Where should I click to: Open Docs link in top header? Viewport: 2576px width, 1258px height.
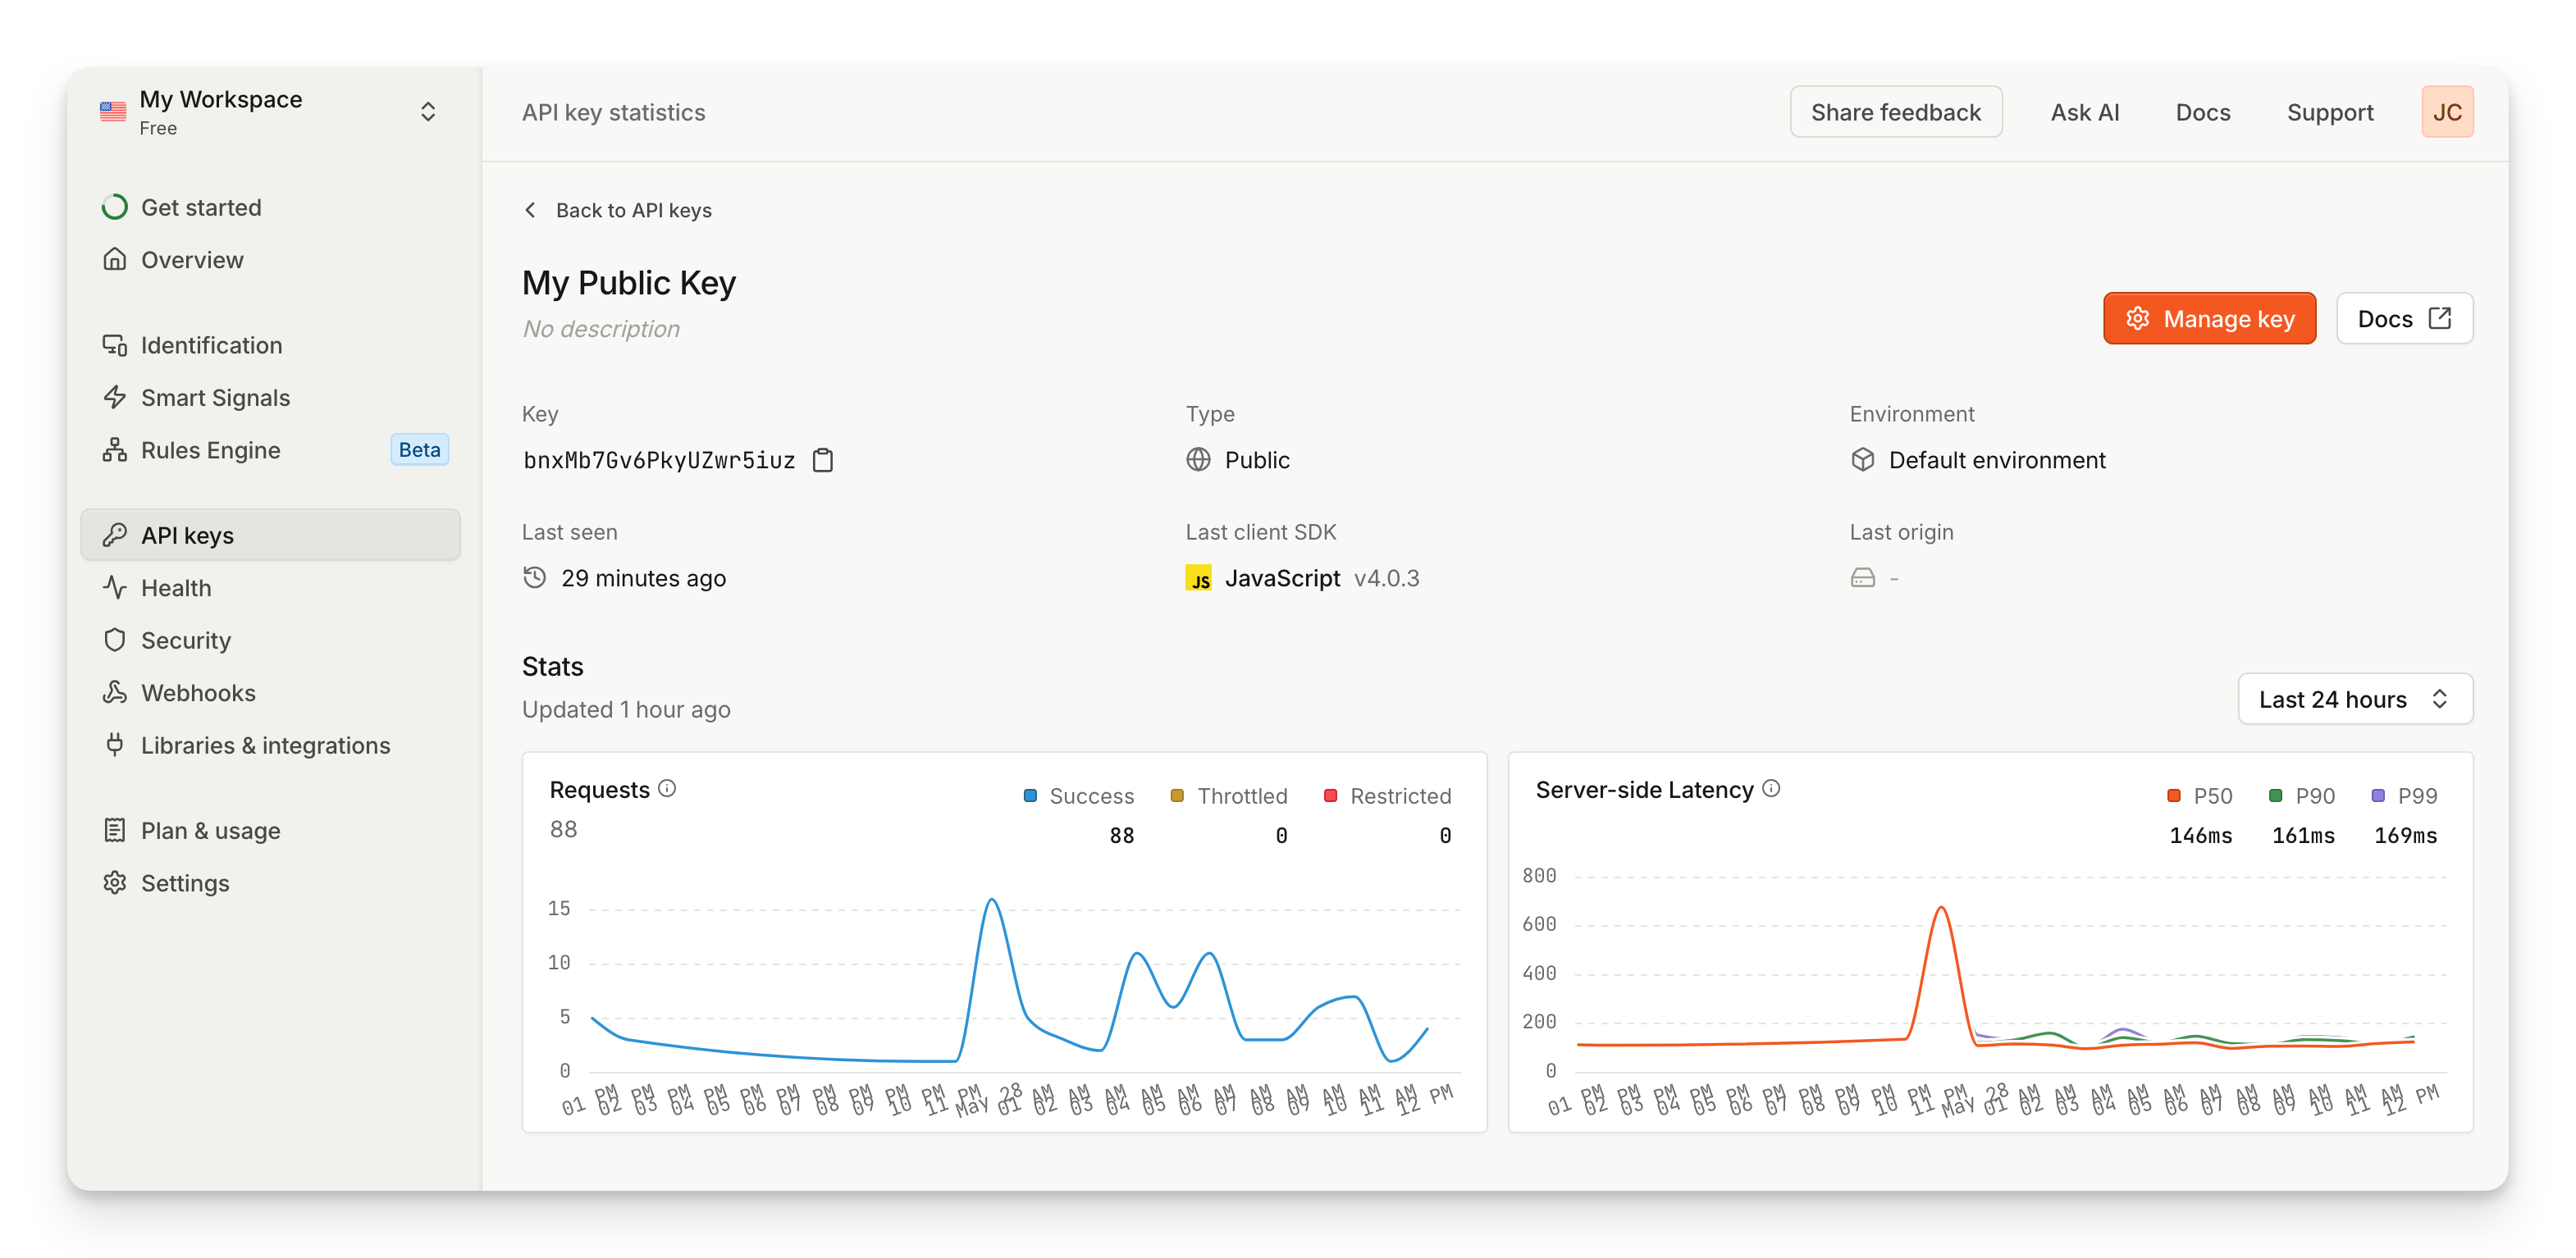(2202, 112)
